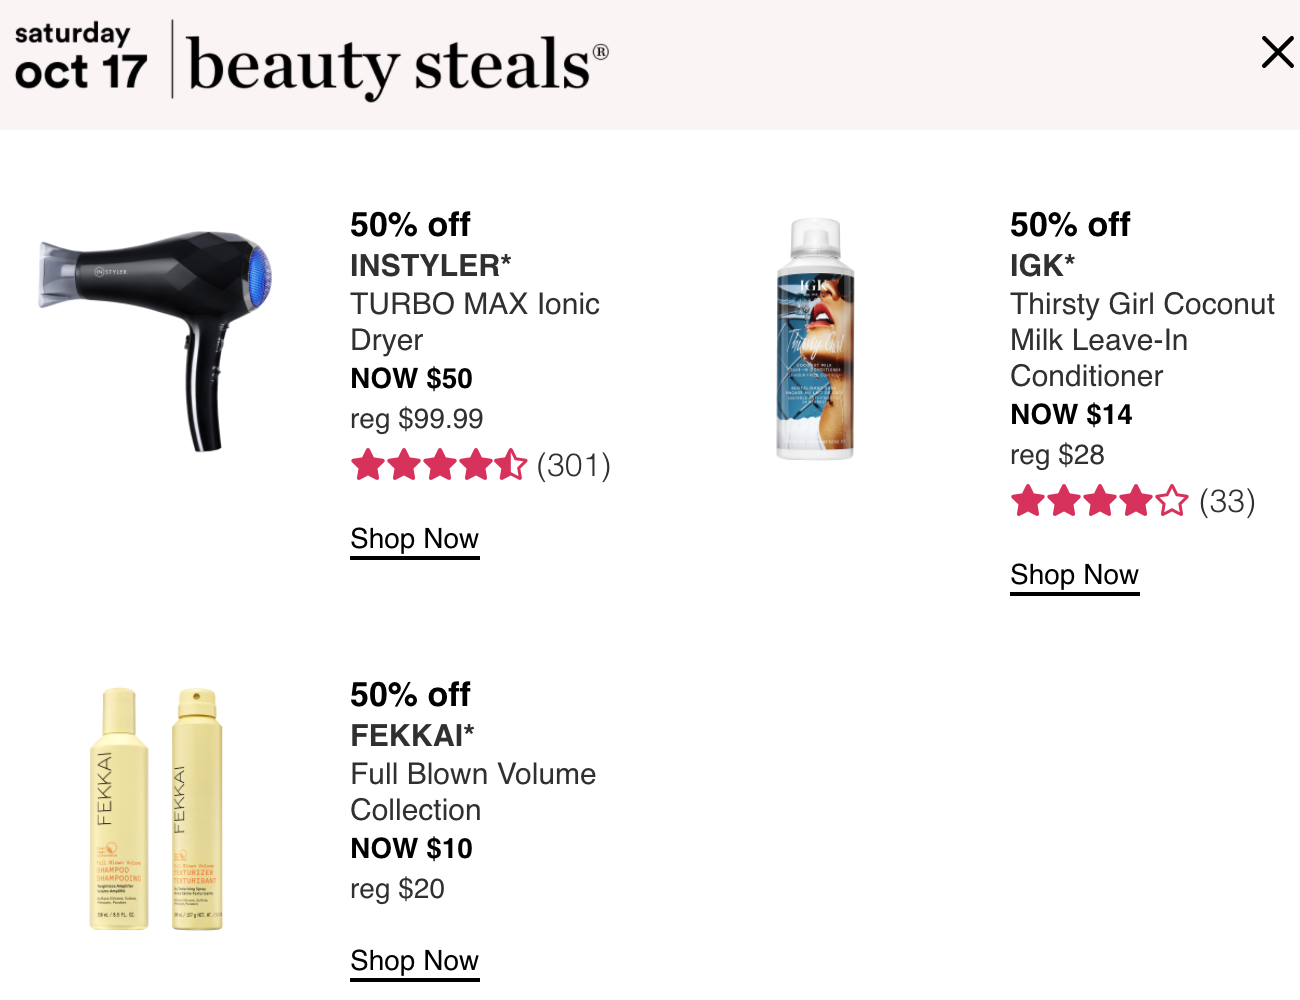Click the INSTYLER brand name

[430, 266]
